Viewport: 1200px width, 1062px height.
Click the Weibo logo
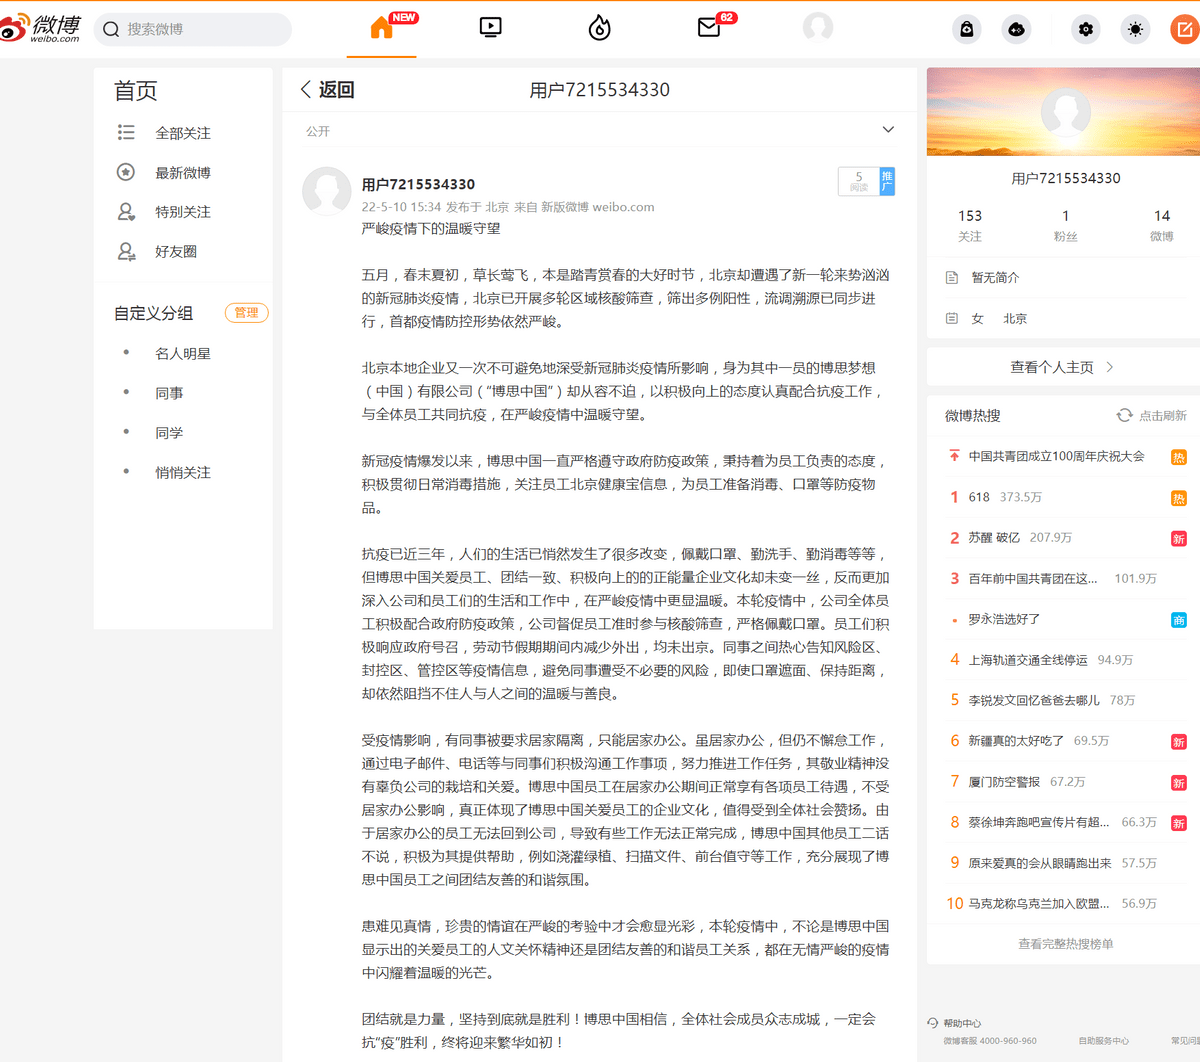point(41,29)
